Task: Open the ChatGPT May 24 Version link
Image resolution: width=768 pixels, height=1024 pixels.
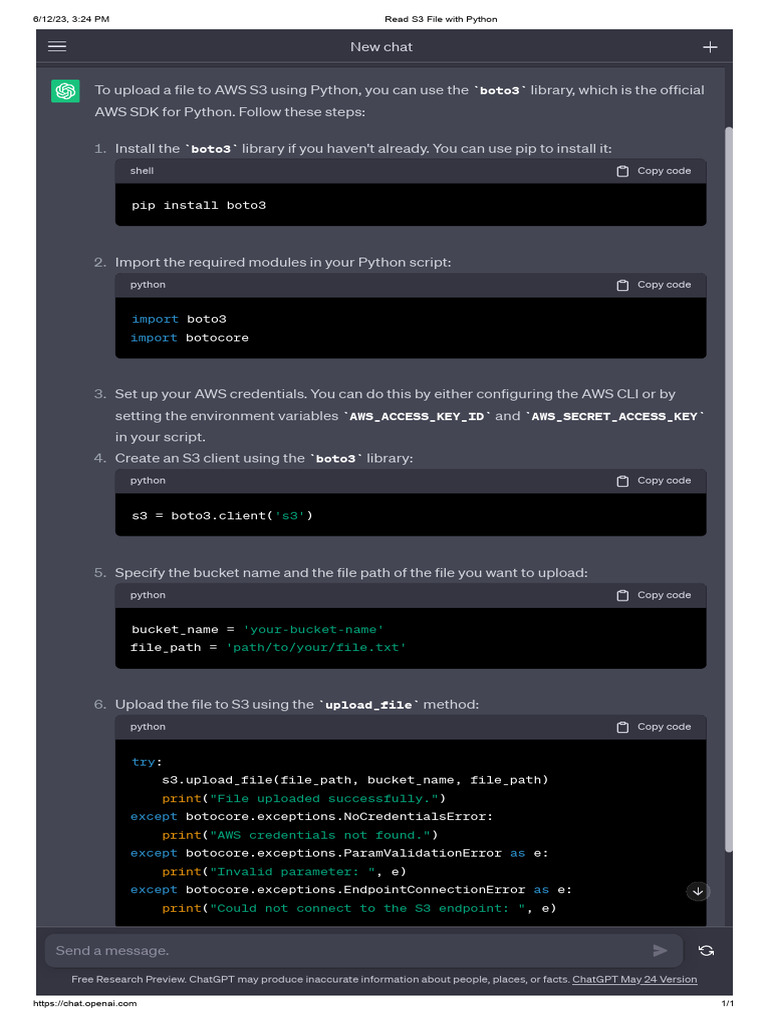Action: coord(634,980)
